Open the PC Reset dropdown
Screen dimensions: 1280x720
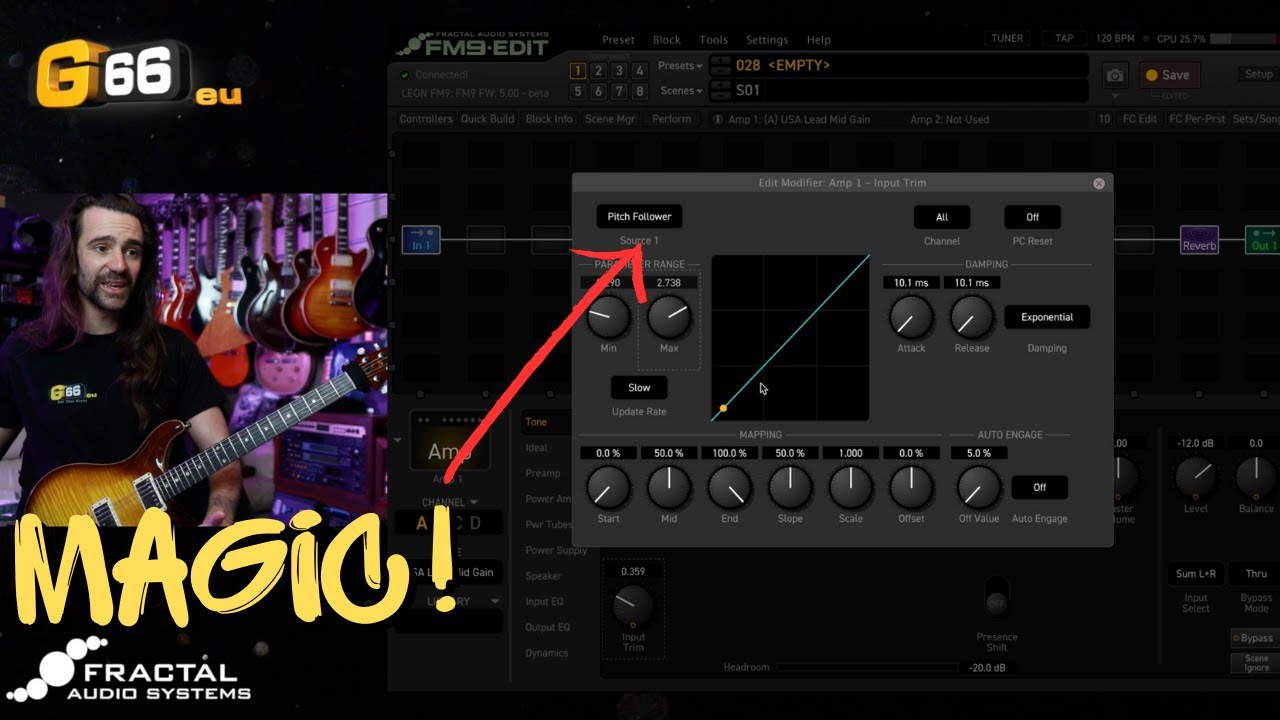click(x=1032, y=217)
